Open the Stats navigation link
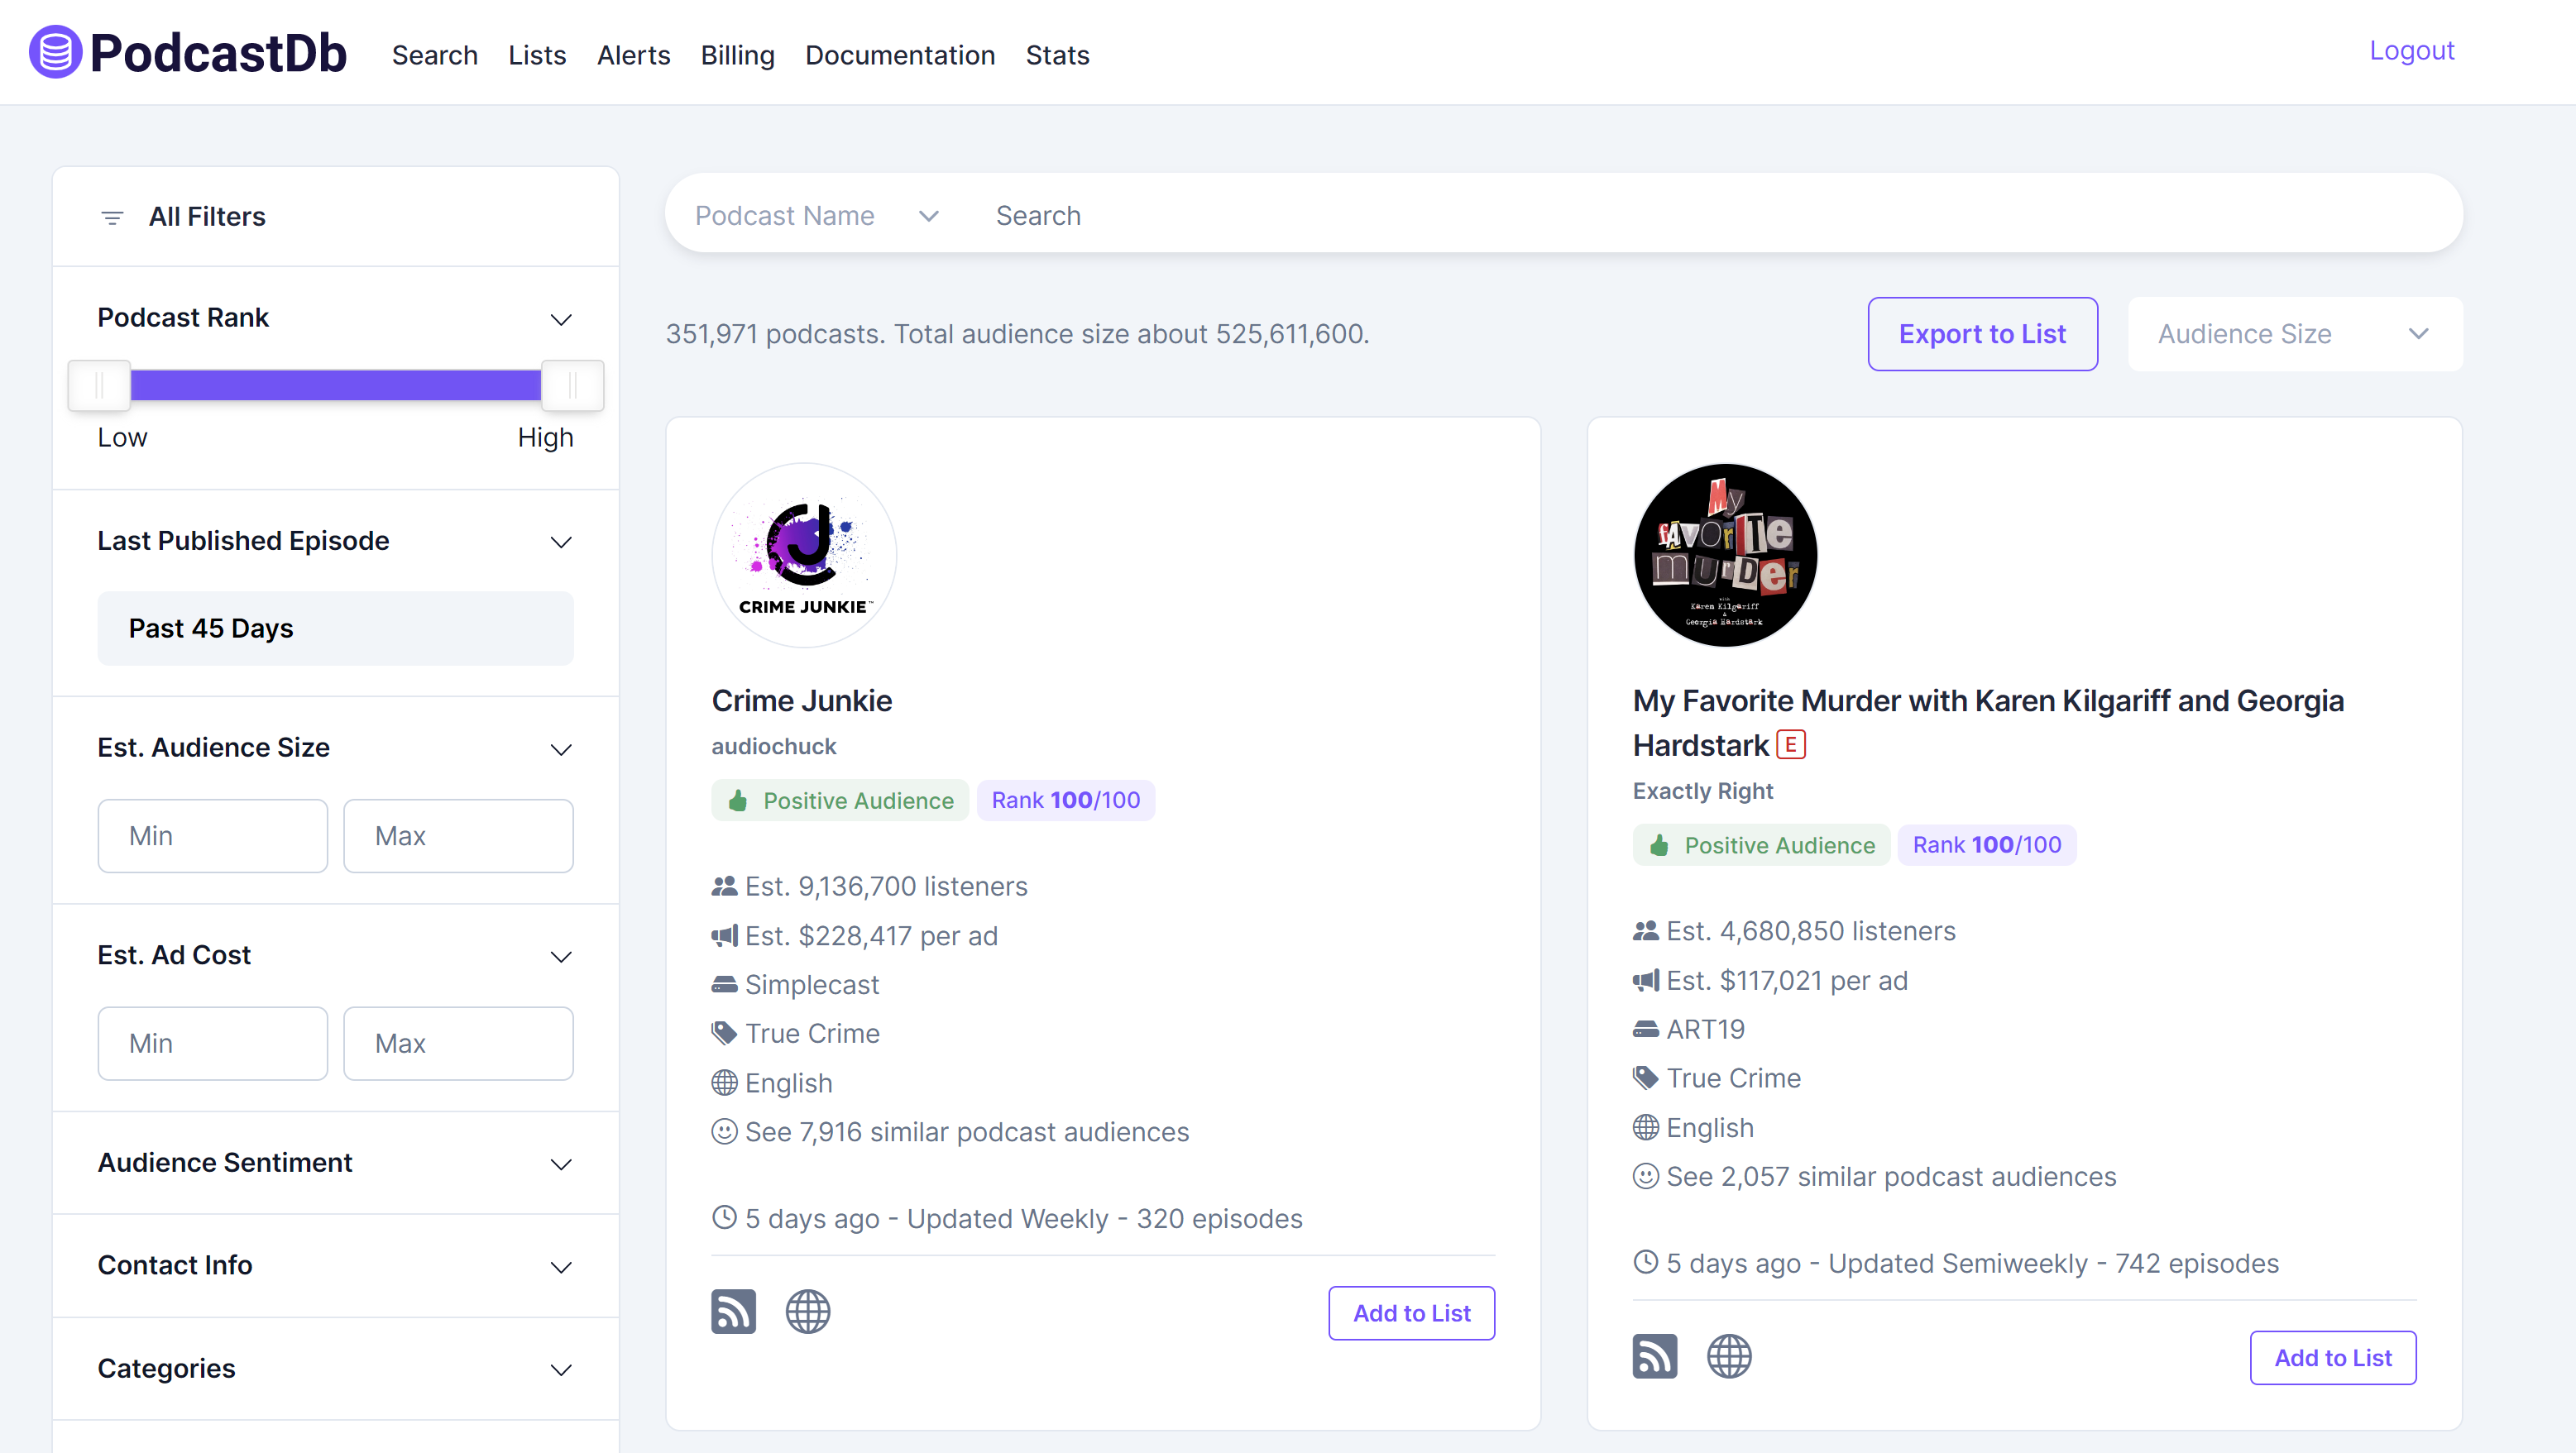 [1057, 55]
